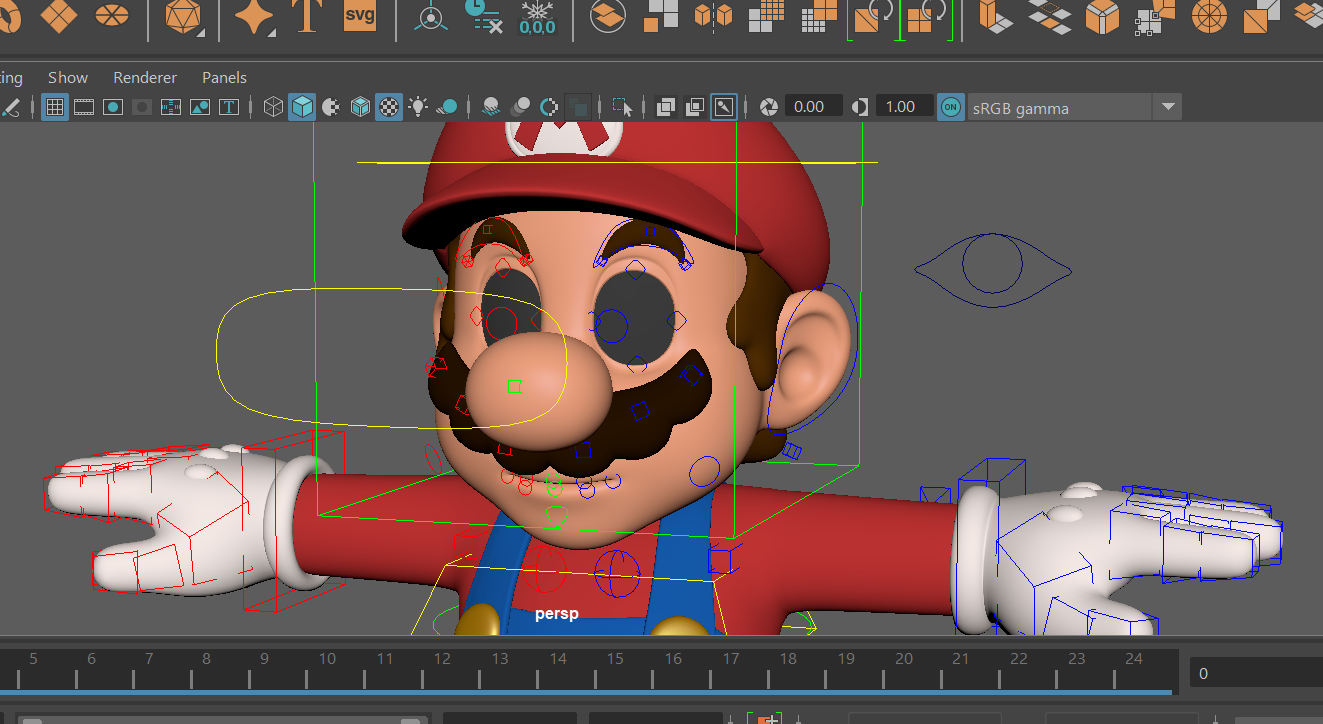The width and height of the screenshot is (1323, 724).
Task: Click the Bridge floating faces shelf icon
Action: click(1050, 16)
